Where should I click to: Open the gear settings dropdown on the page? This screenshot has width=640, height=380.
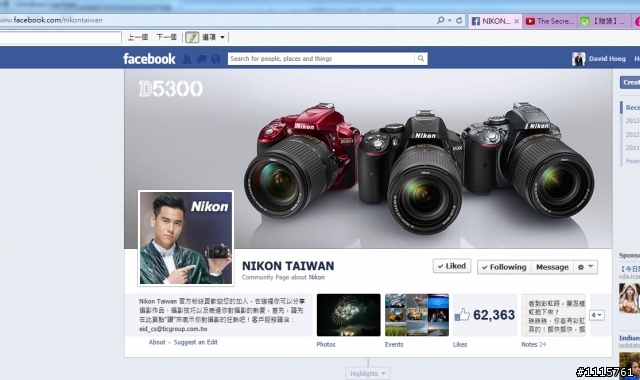coord(585,267)
